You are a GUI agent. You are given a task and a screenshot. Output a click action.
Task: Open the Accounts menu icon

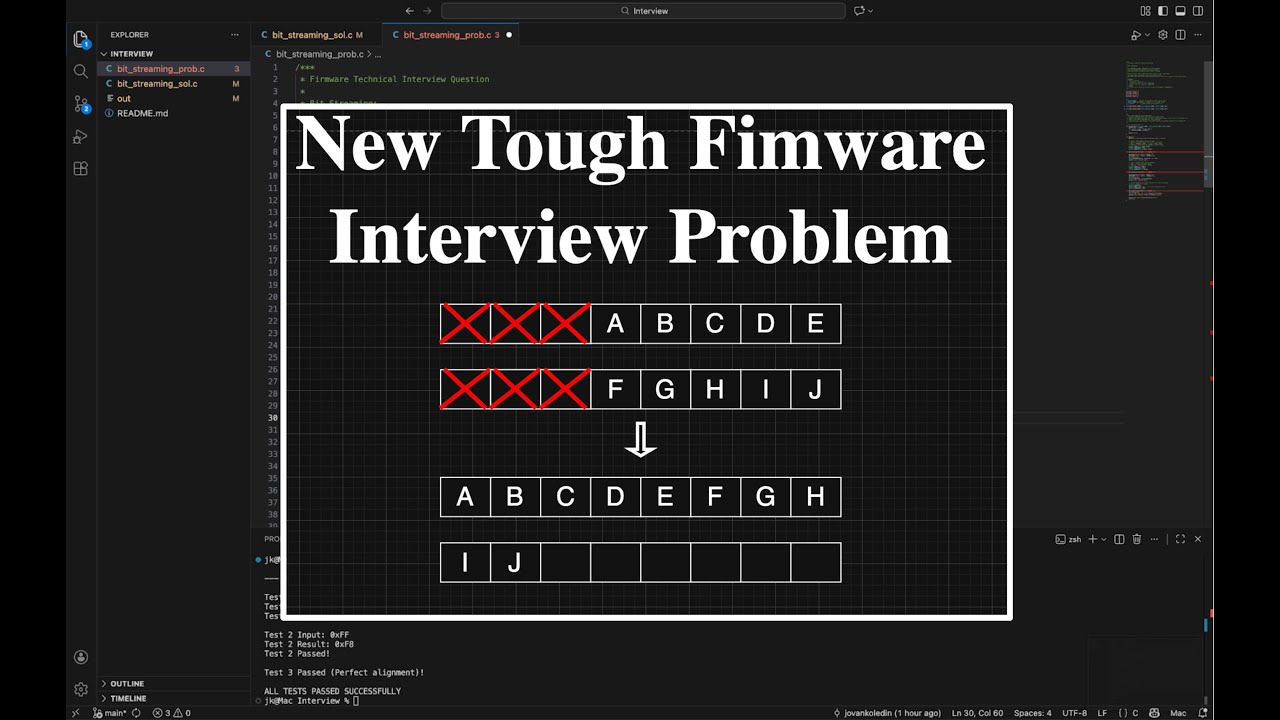tap(81, 657)
